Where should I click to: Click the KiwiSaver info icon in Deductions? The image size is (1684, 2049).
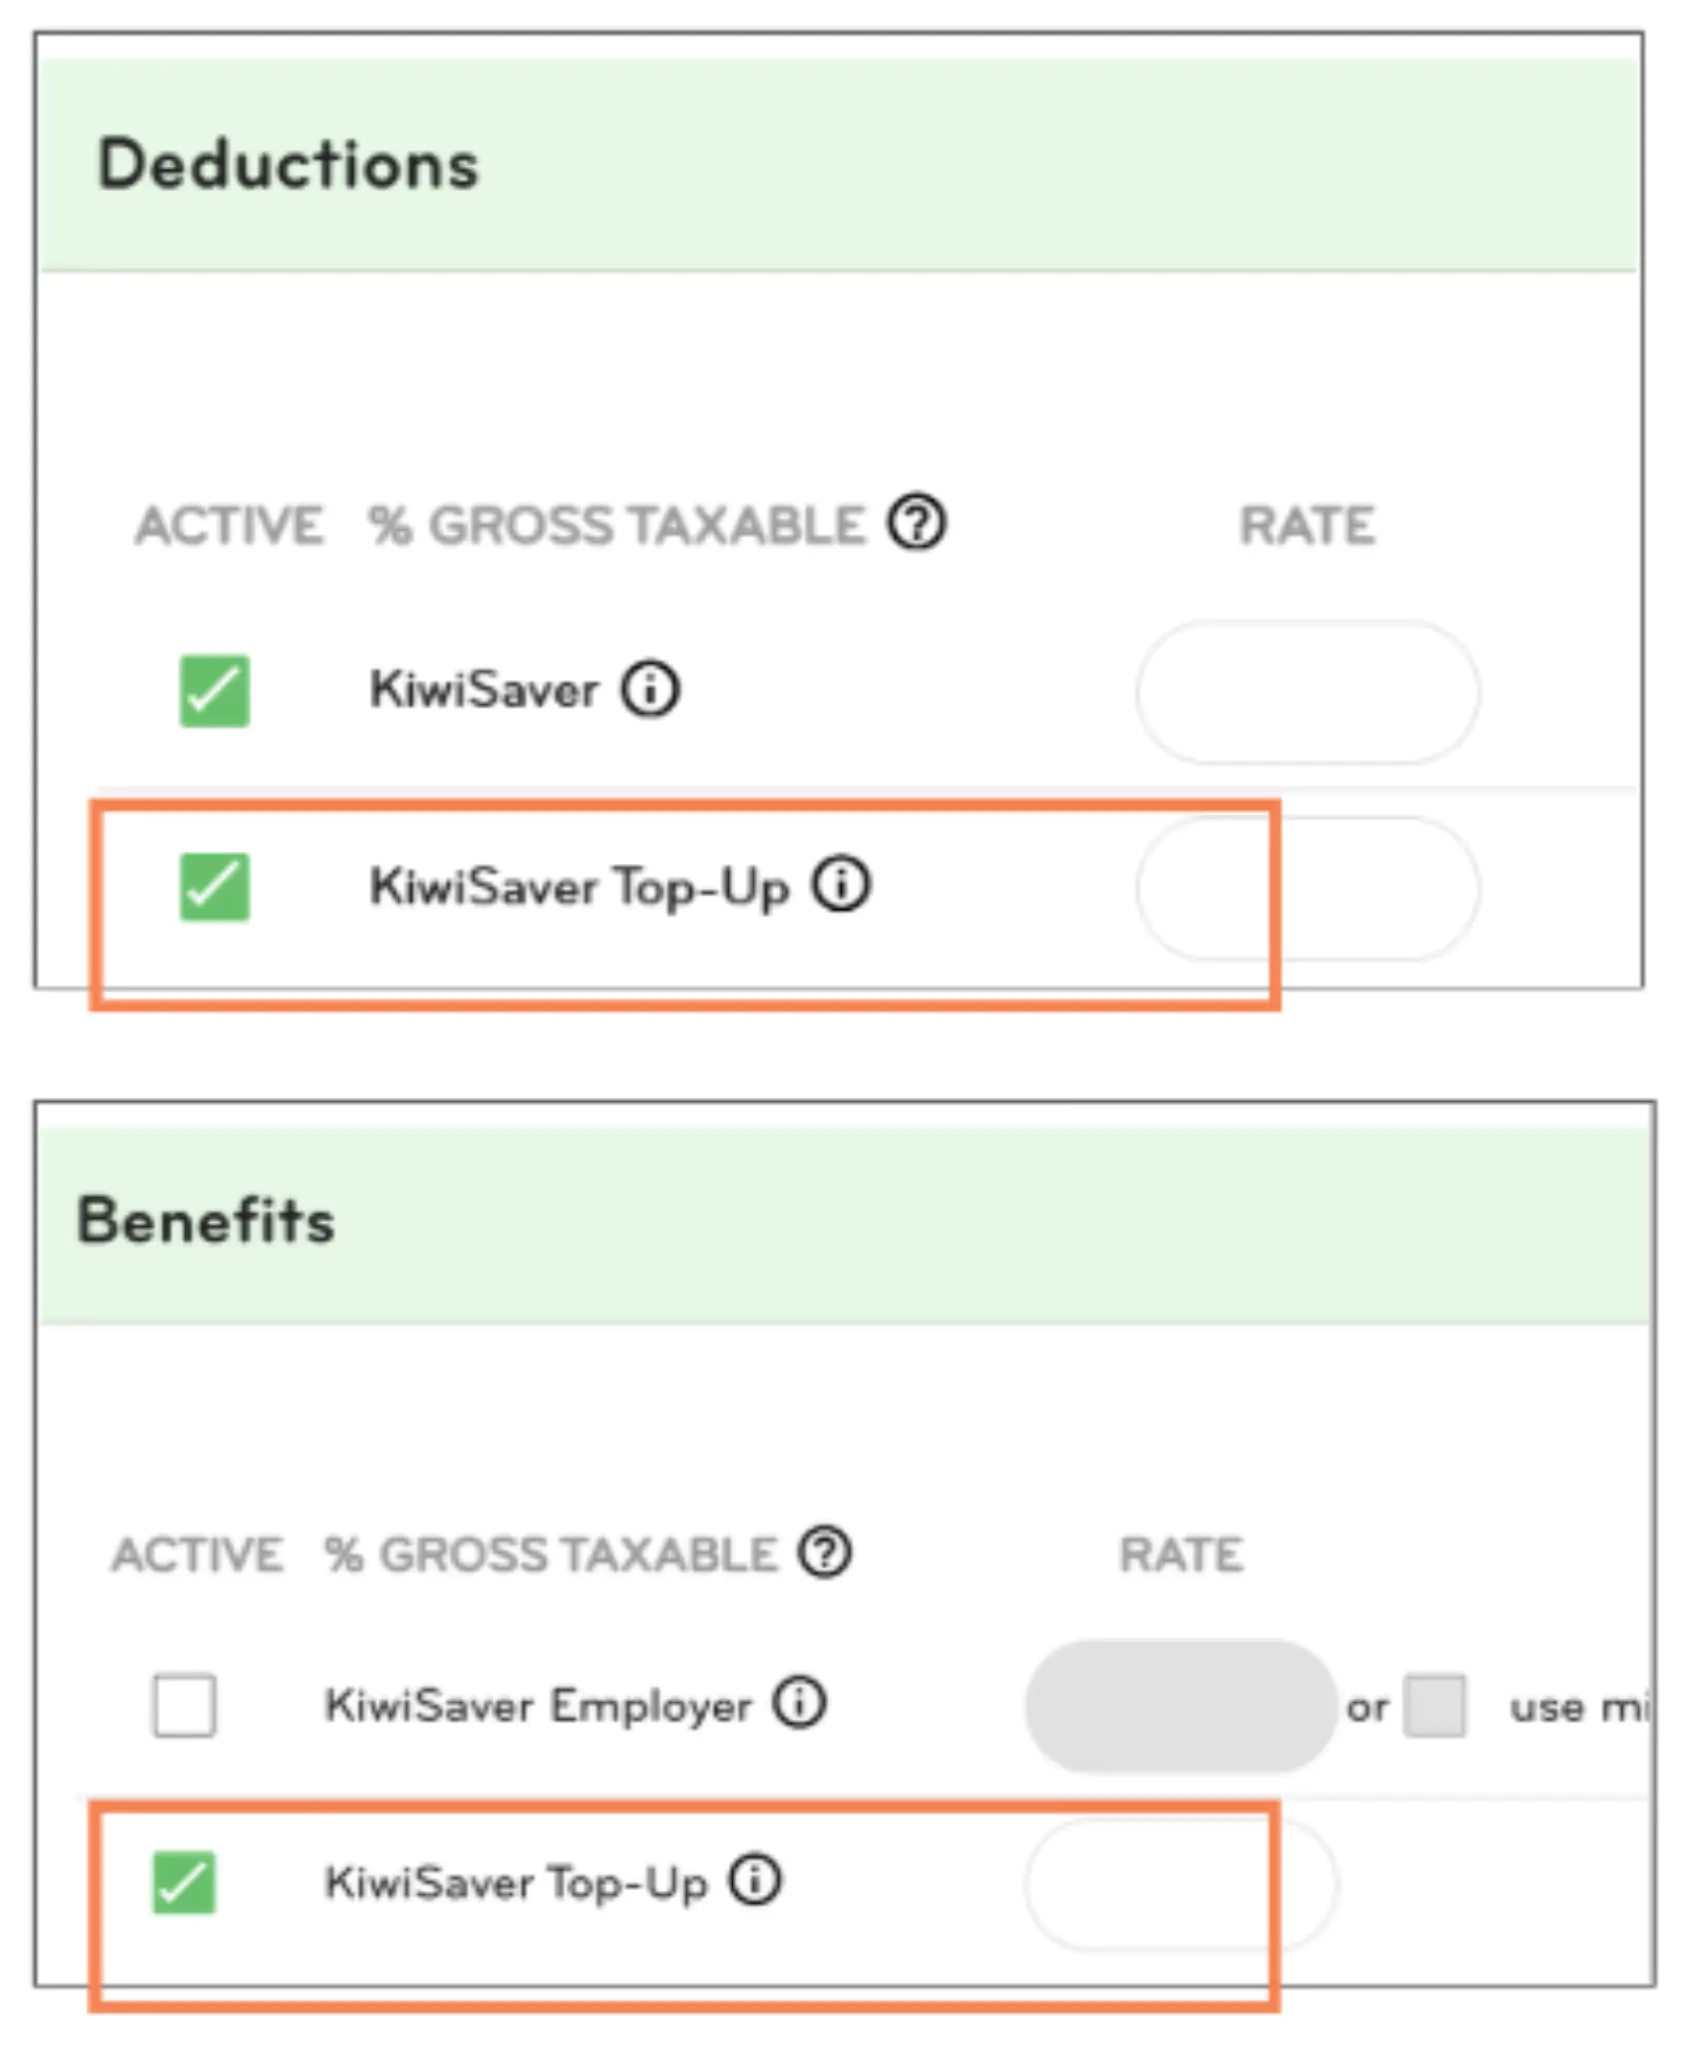pyautogui.click(x=650, y=689)
